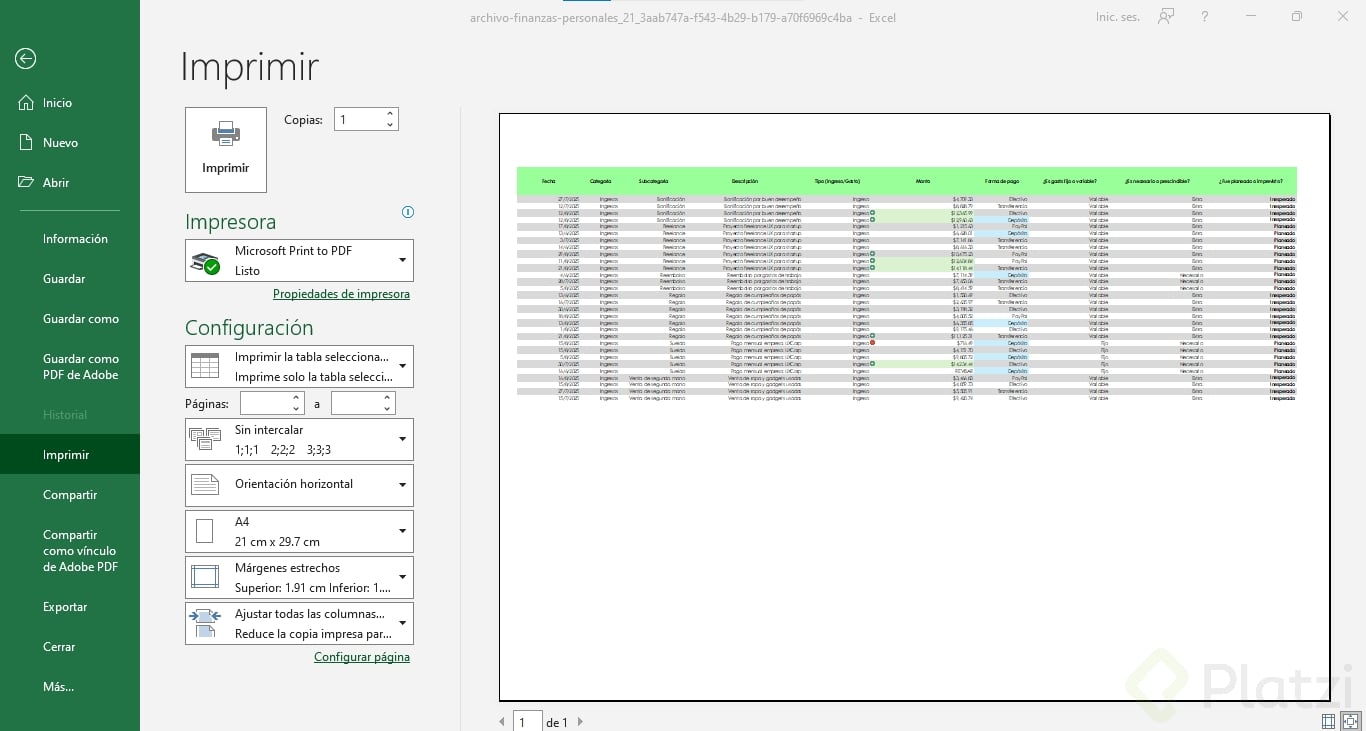Screen dimensions: 1366x731
Task: Decrease the Páginas start page value
Action: (x=297, y=409)
